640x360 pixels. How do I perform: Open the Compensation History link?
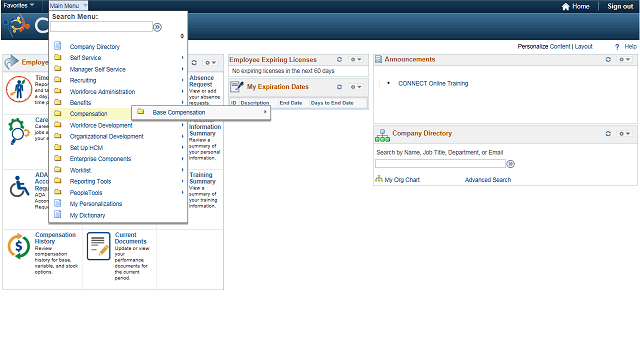pyautogui.click(x=56, y=238)
